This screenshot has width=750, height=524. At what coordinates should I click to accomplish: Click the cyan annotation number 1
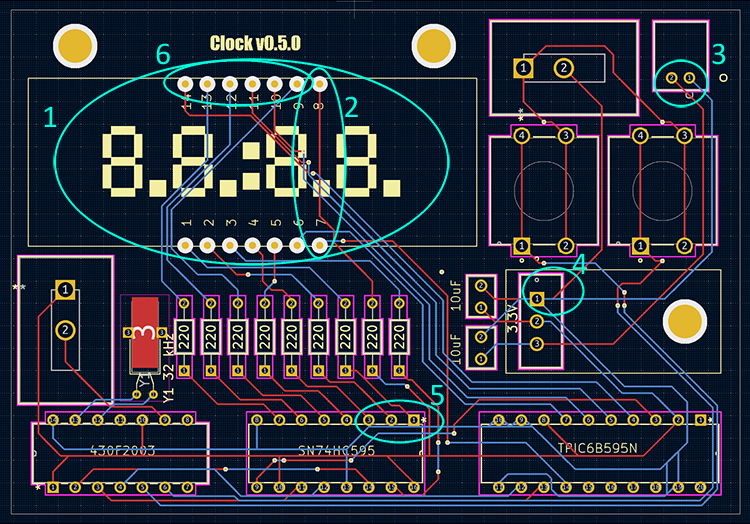click(x=50, y=119)
